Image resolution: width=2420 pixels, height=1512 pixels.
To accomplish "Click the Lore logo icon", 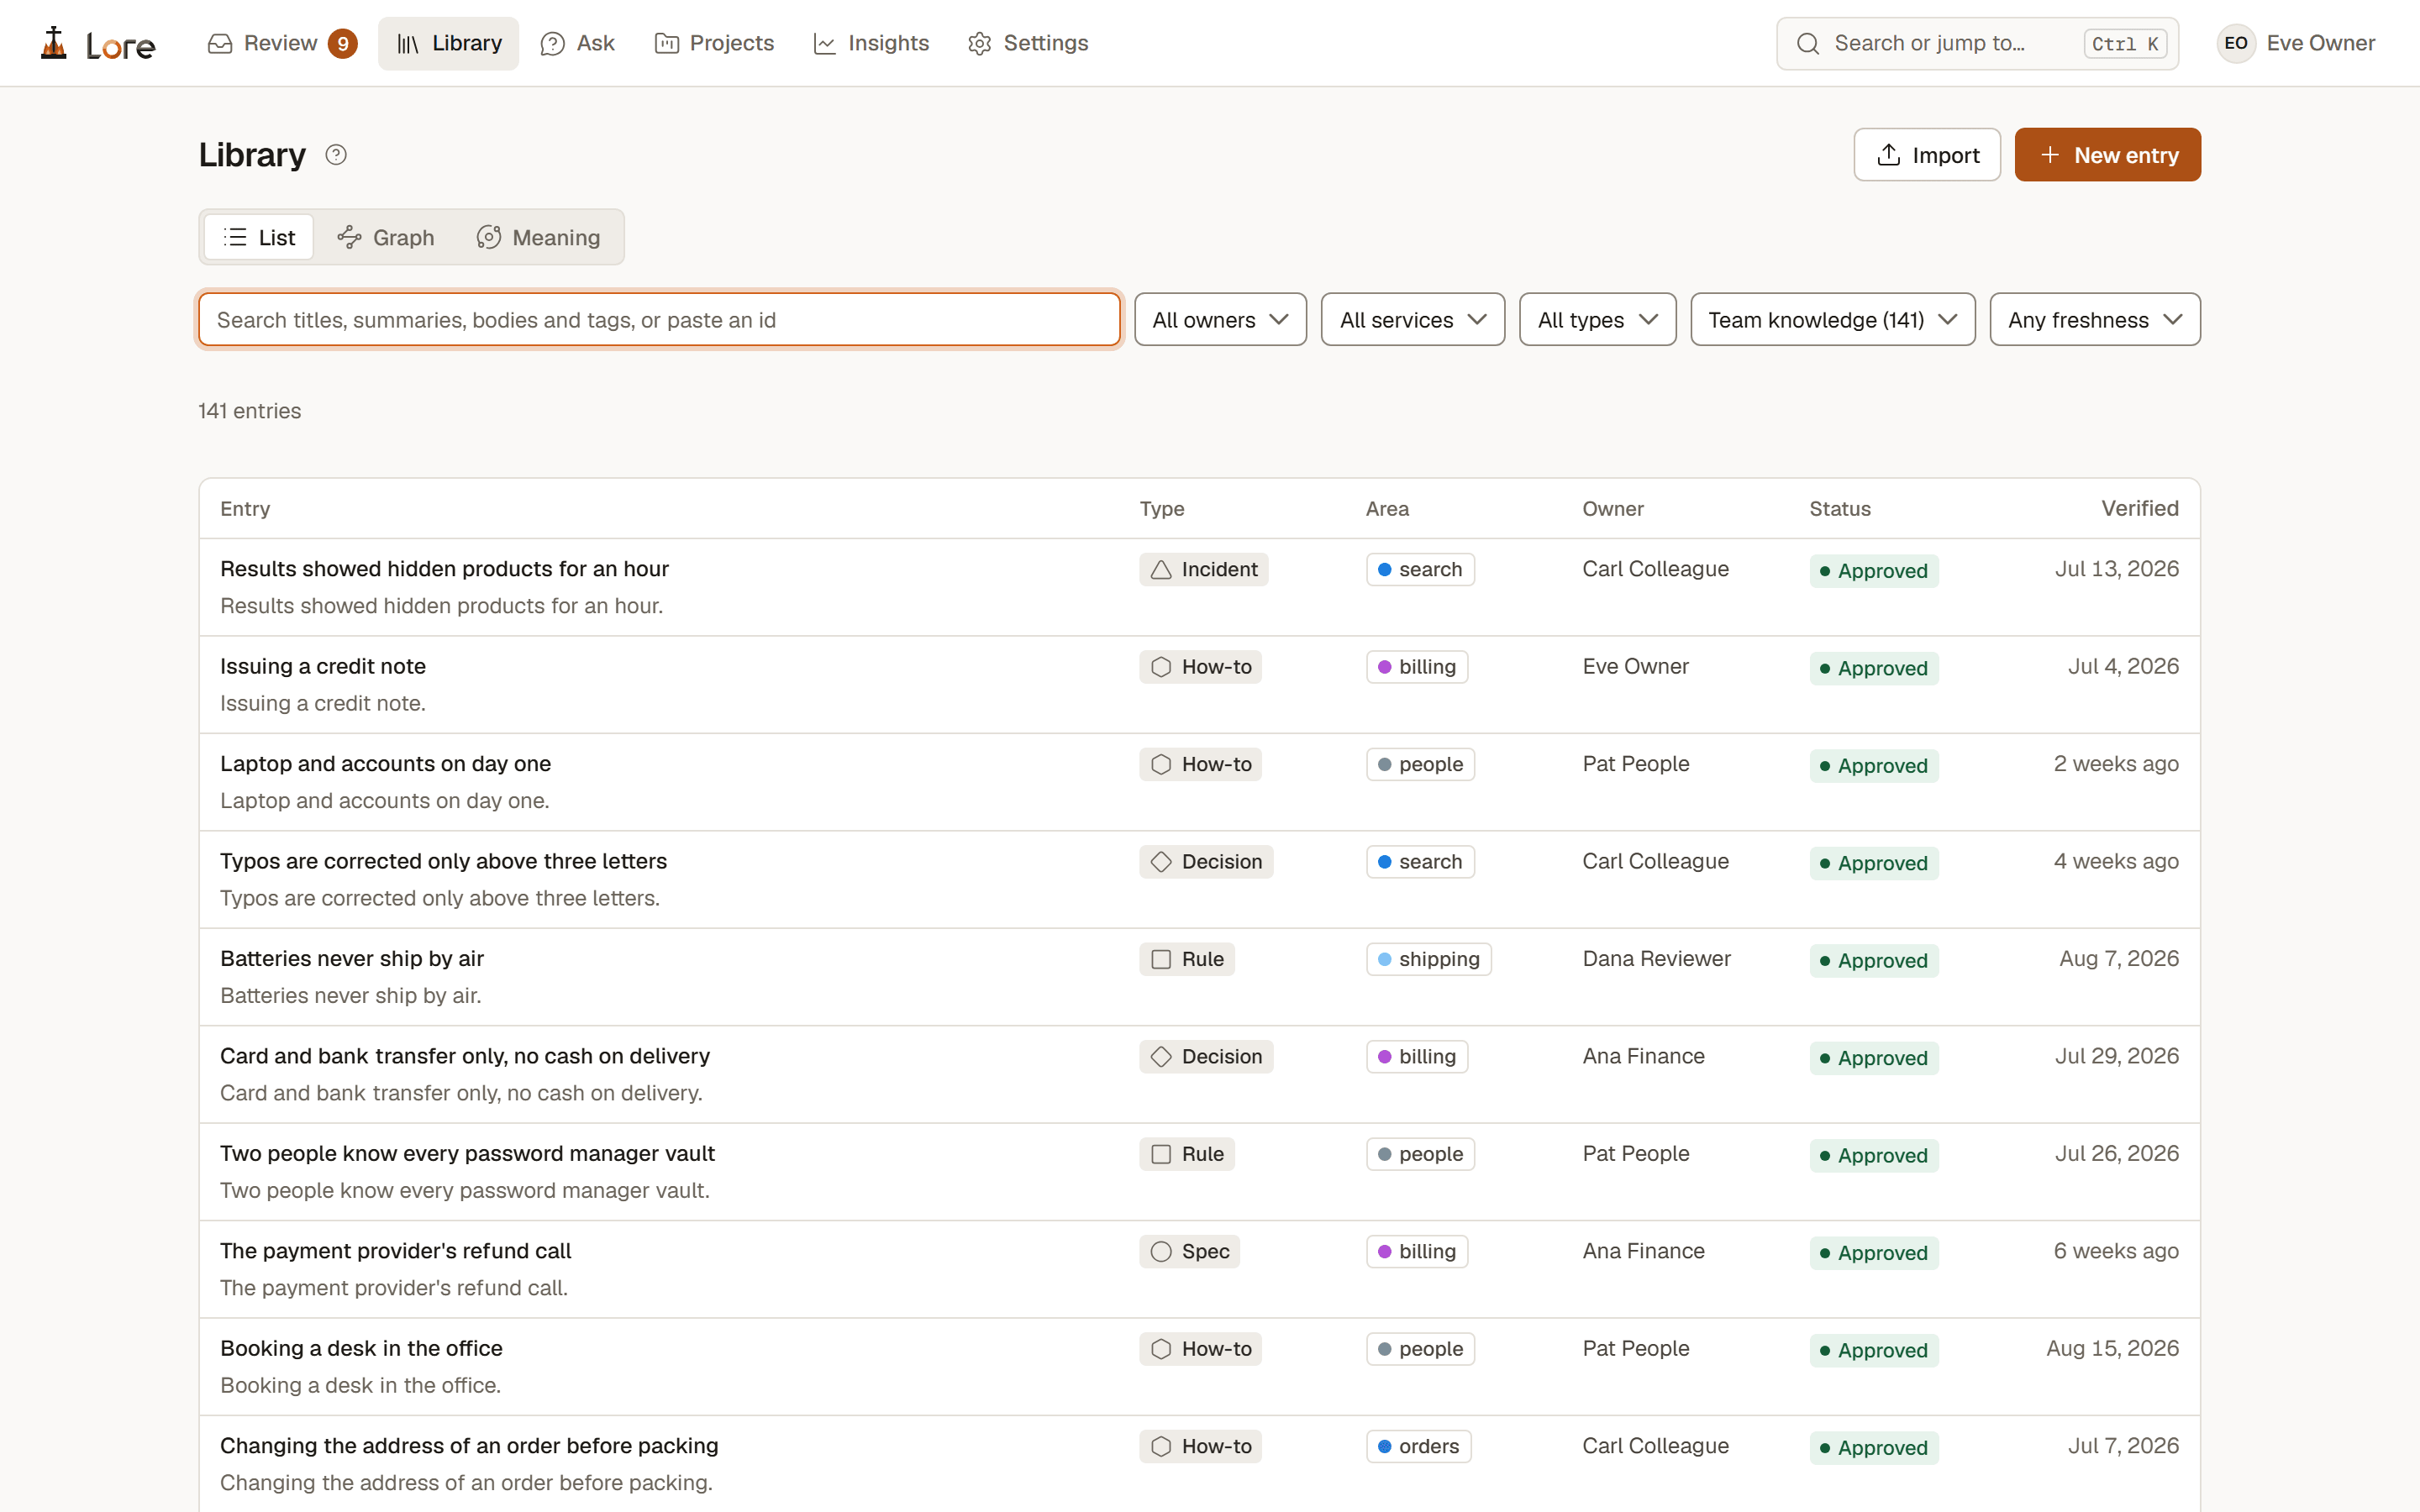I will point(54,43).
